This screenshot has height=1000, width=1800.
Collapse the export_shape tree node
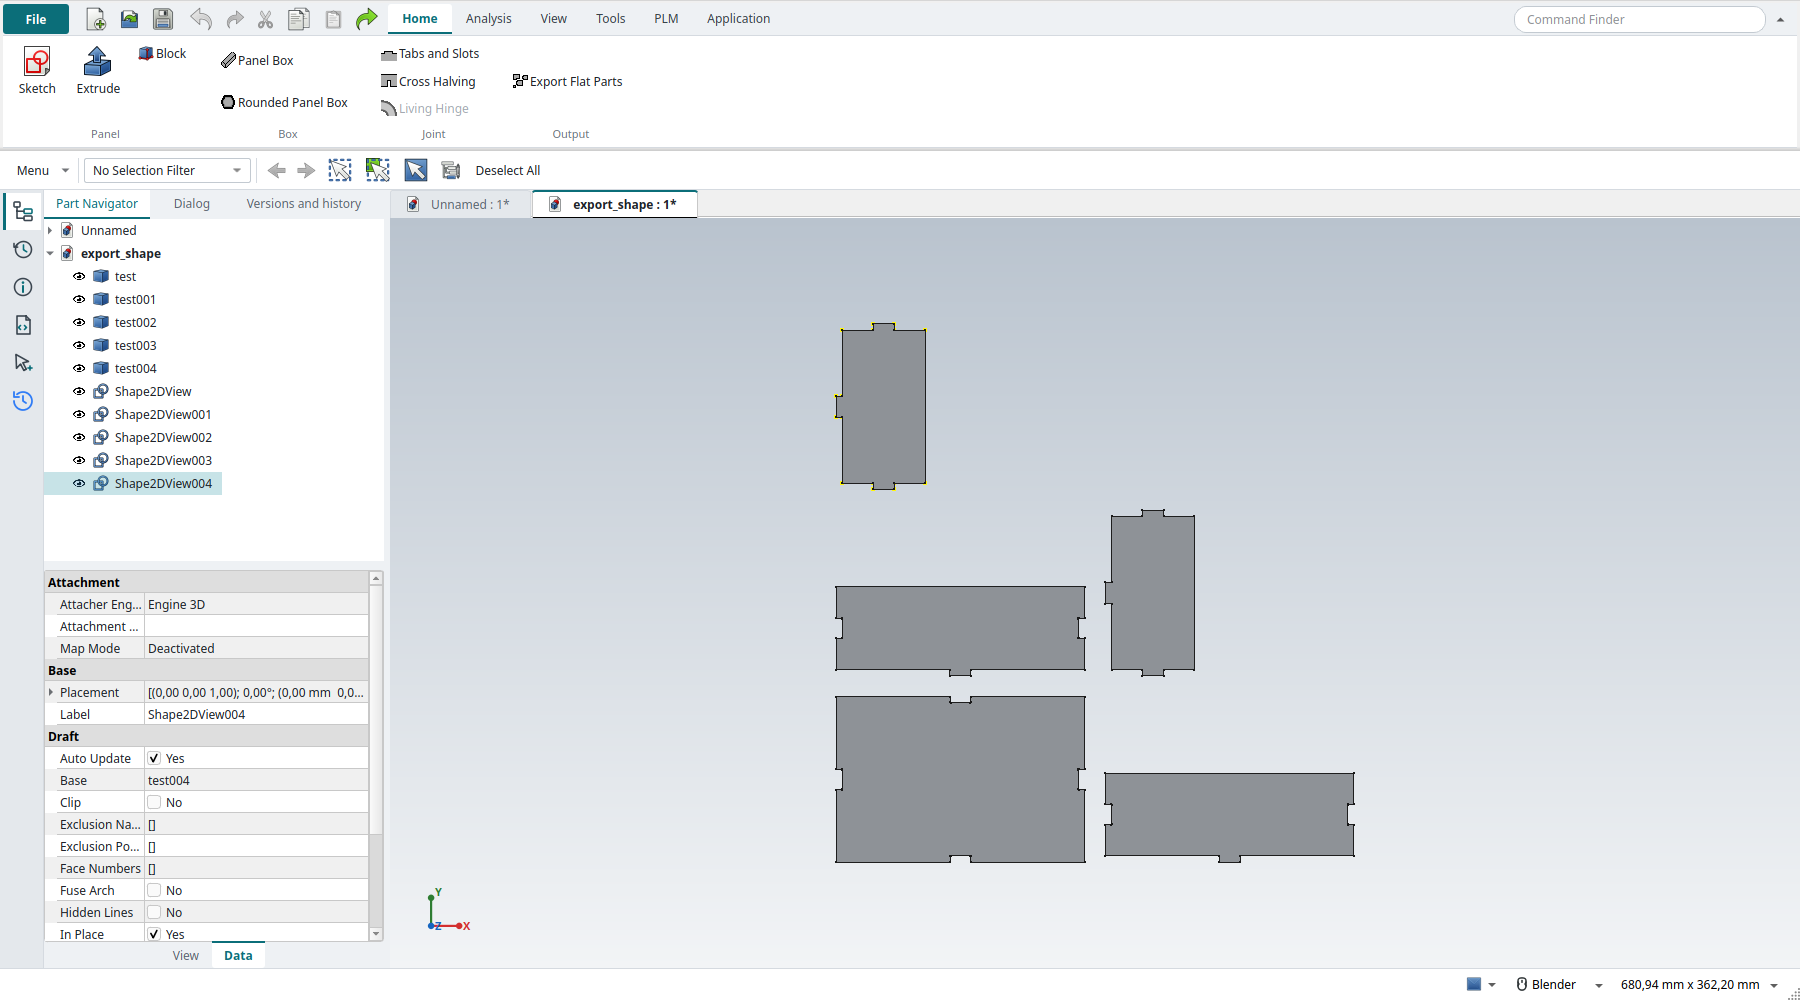[50, 254]
